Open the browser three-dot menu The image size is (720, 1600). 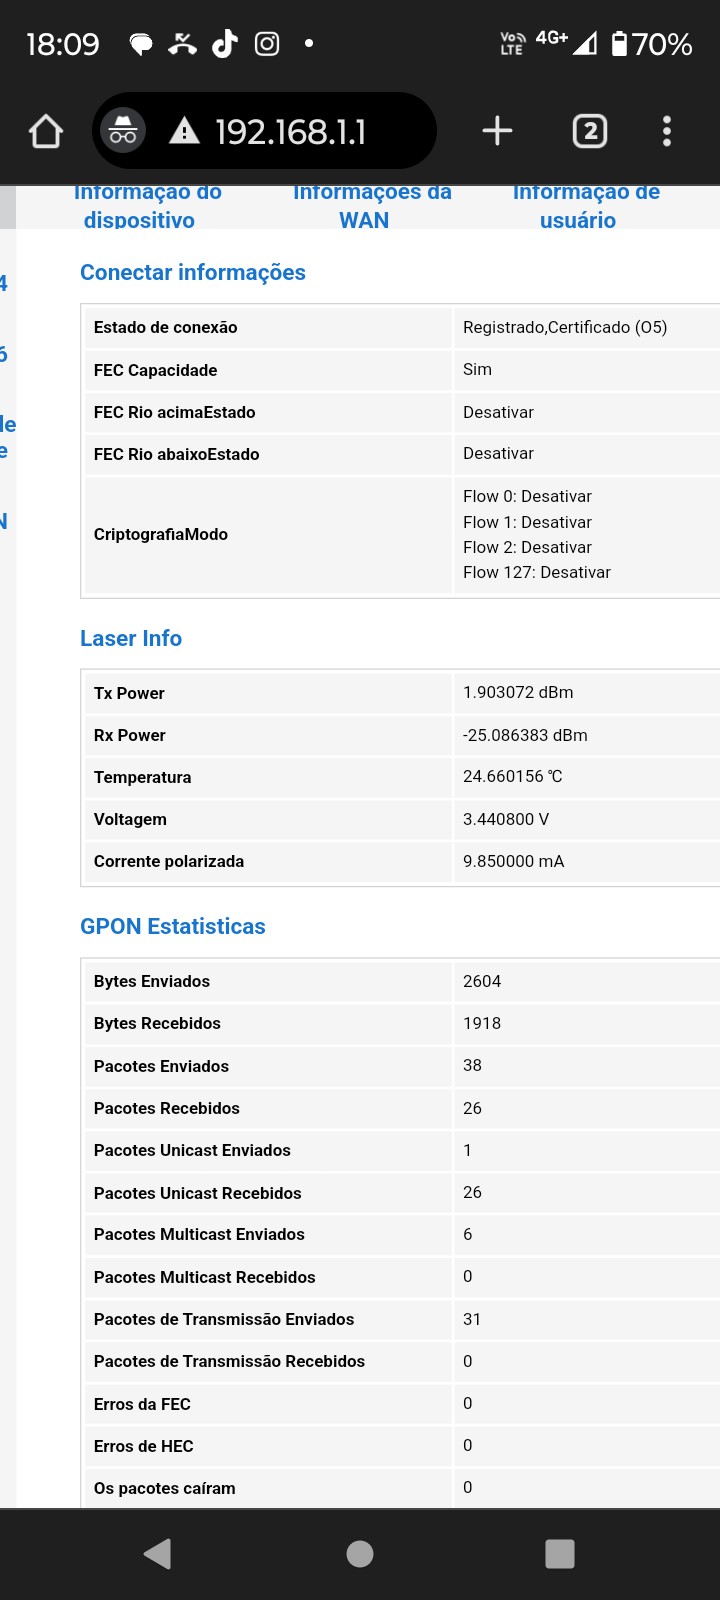667,131
